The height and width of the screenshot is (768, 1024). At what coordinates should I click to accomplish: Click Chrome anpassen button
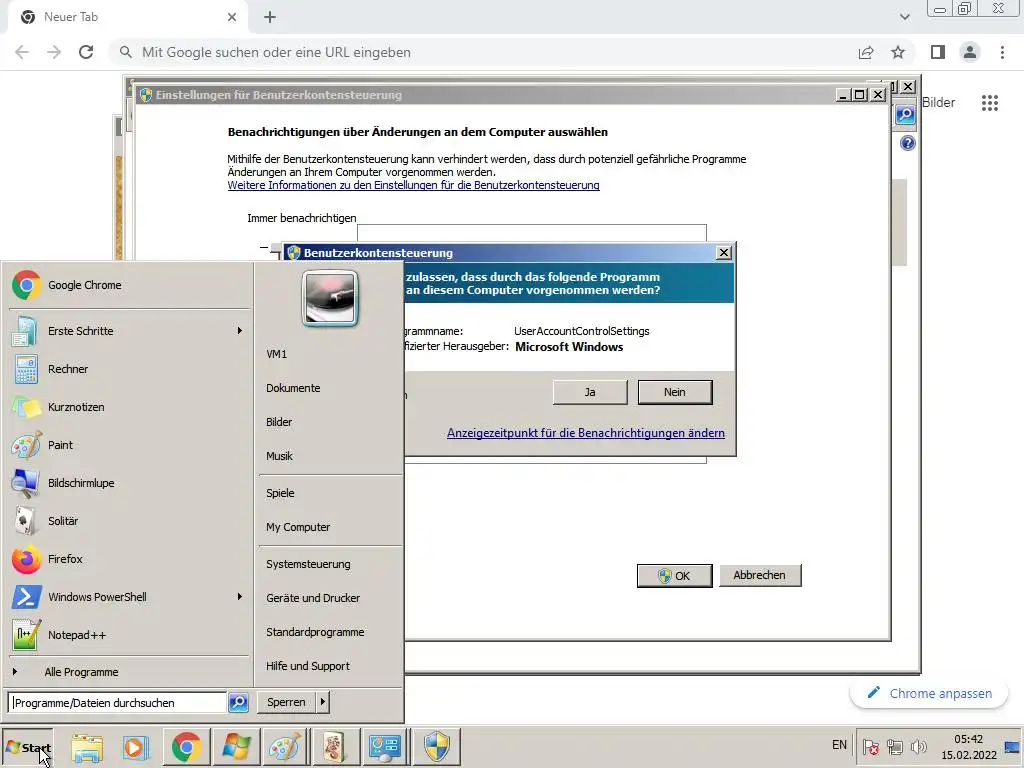click(929, 694)
